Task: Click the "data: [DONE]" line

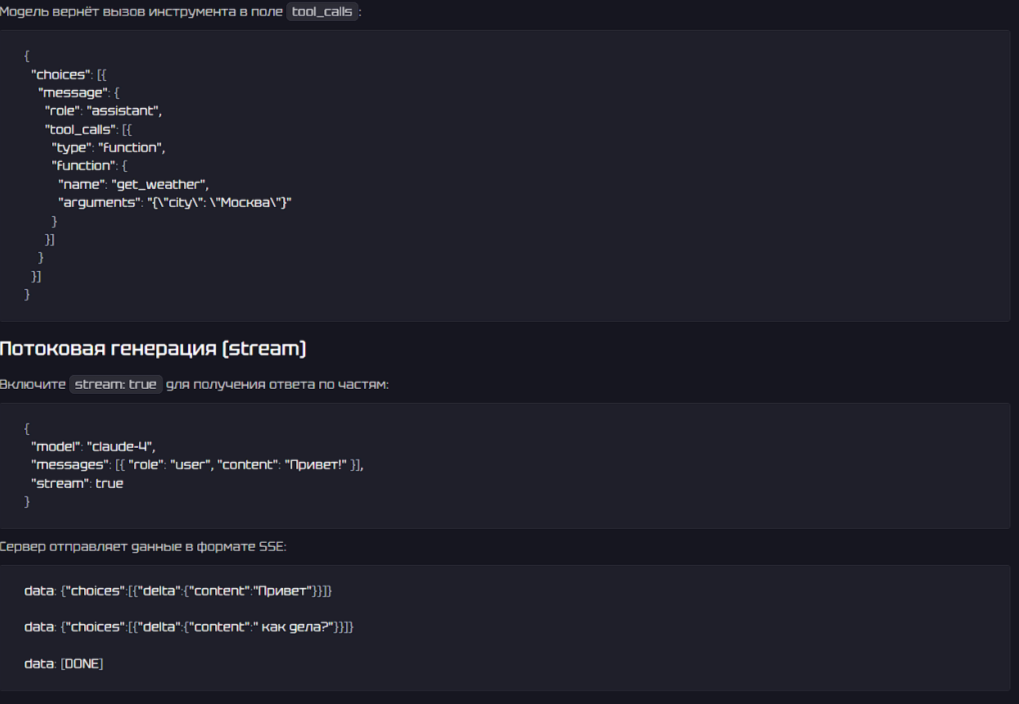Action: click(63, 663)
